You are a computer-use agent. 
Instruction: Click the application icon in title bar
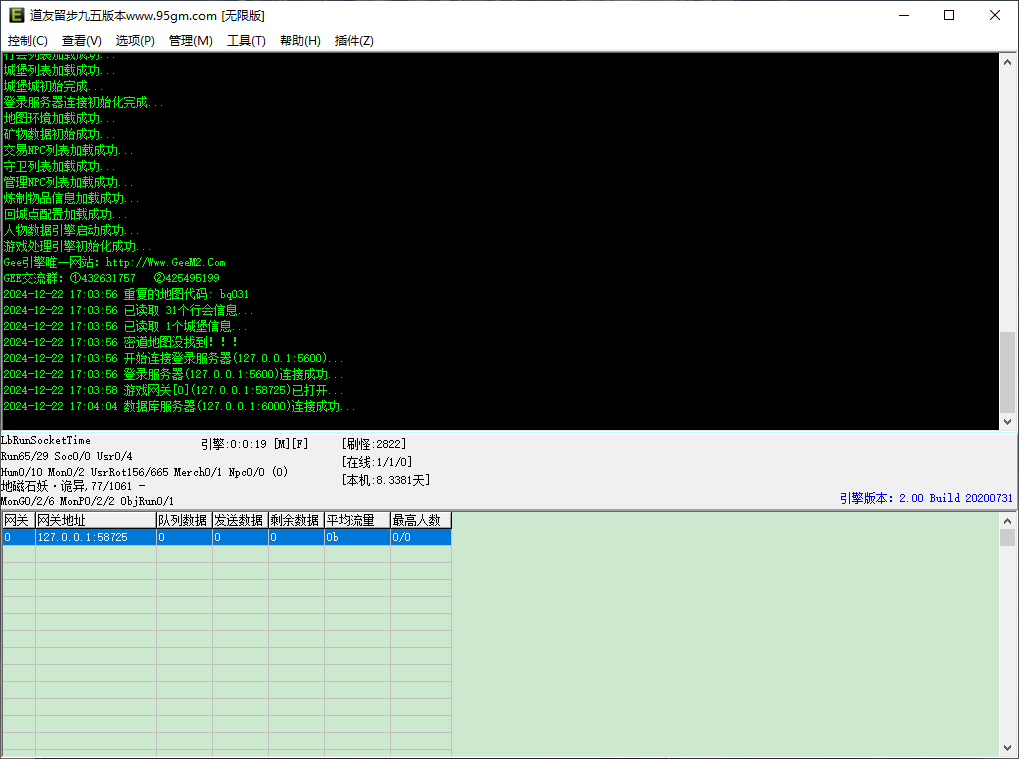click(16, 15)
